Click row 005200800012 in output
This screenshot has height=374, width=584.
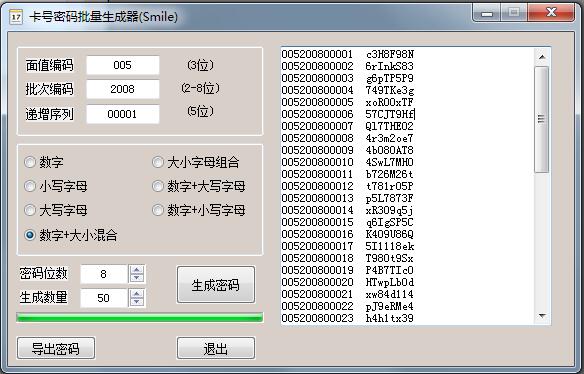tap(347, 186)
